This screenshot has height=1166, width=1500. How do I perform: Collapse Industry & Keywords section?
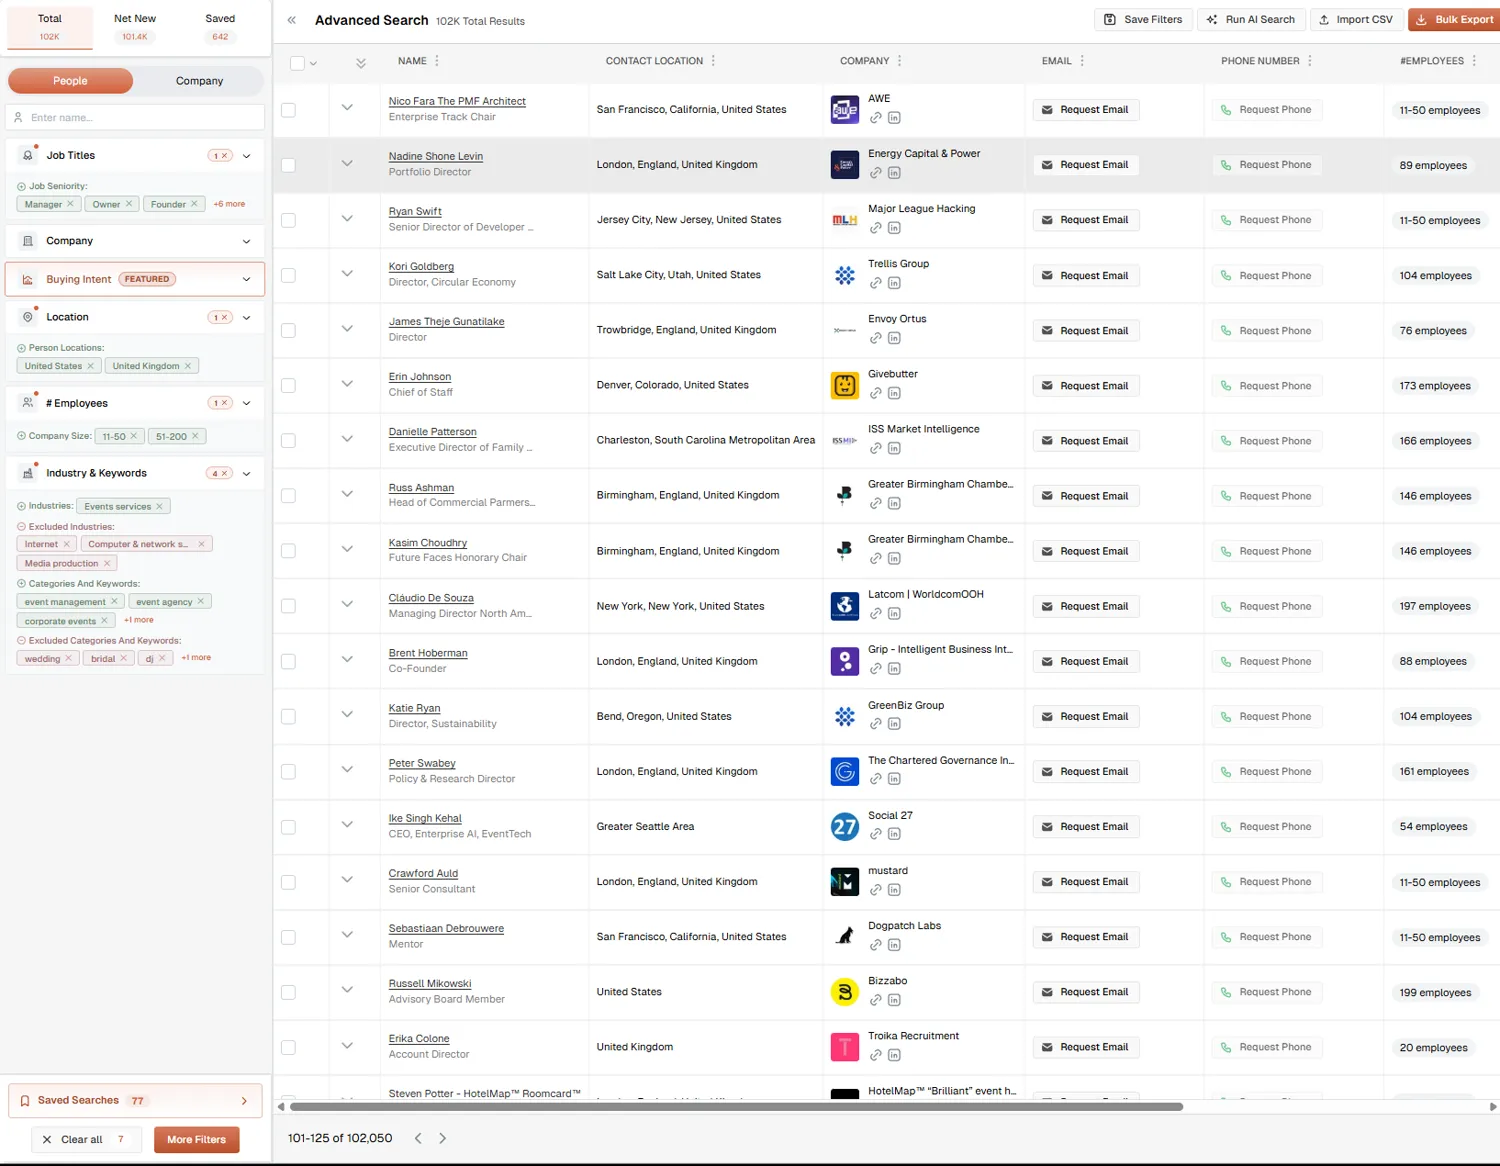pos(247,474)
